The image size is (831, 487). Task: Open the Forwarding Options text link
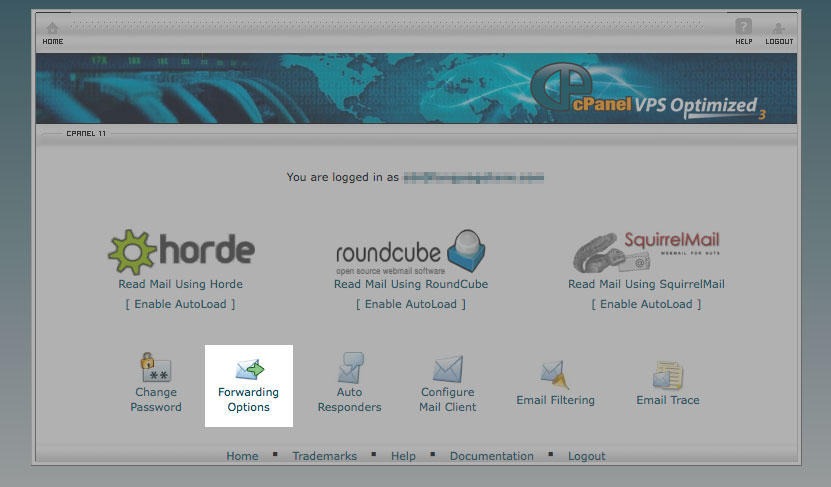(x=249, y=400)
